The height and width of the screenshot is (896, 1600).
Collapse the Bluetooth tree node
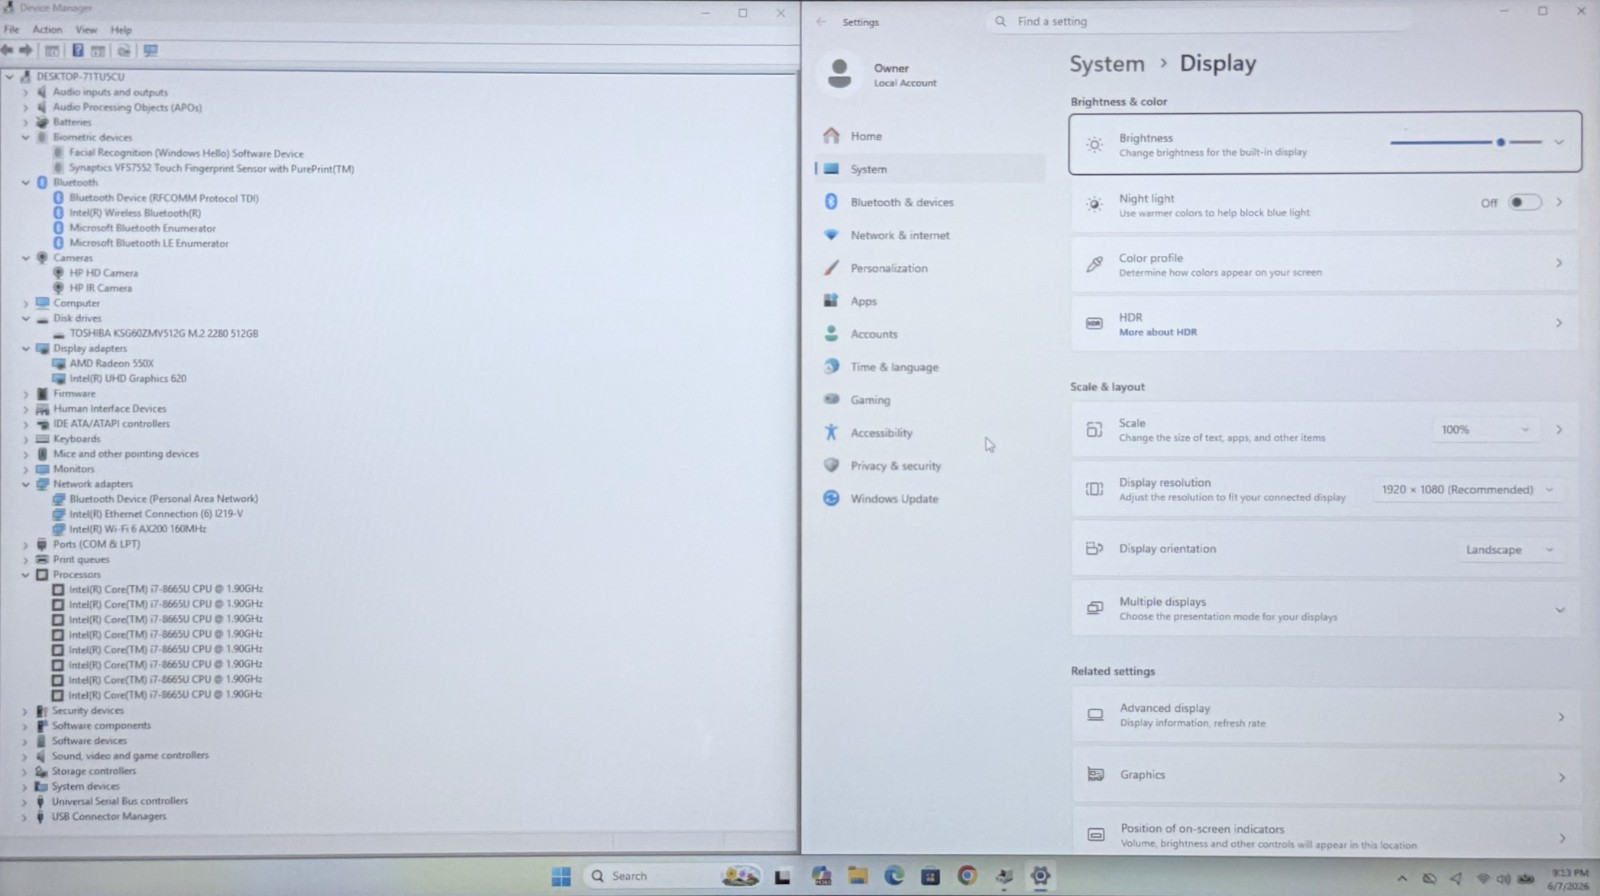(26, 183)
